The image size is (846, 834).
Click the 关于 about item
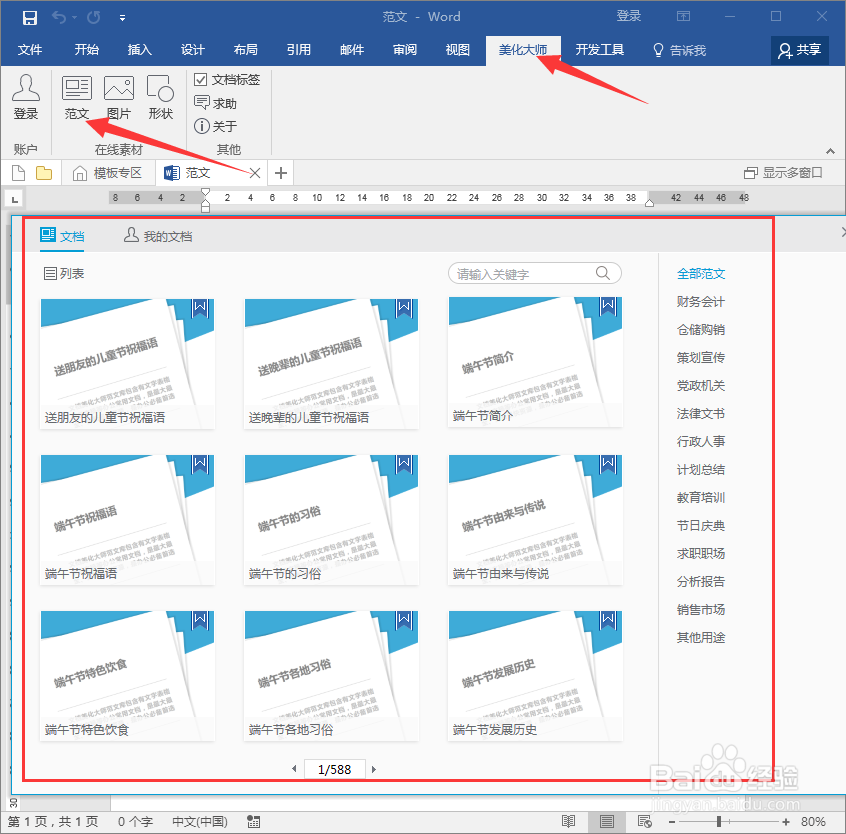tap(216, 126)
